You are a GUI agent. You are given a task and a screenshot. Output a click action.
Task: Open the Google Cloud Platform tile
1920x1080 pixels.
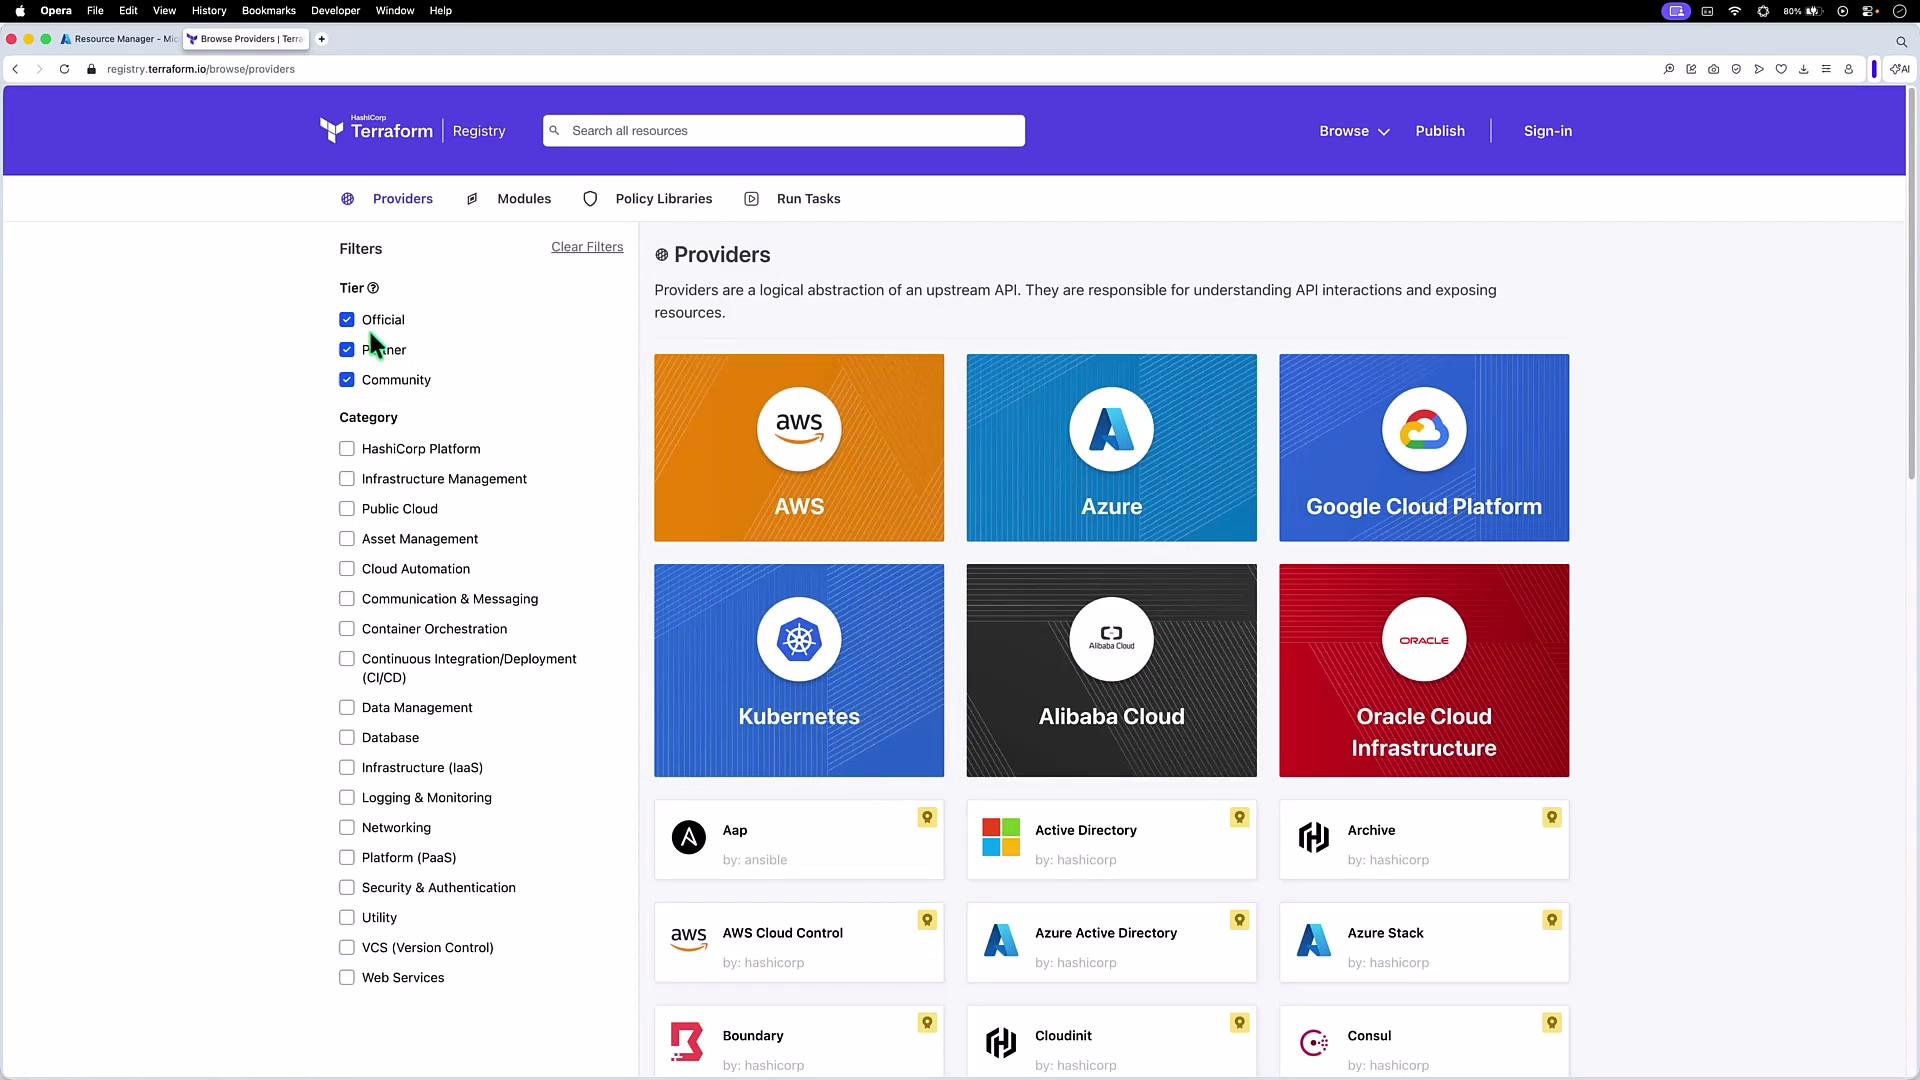[x=1424, y=447]
